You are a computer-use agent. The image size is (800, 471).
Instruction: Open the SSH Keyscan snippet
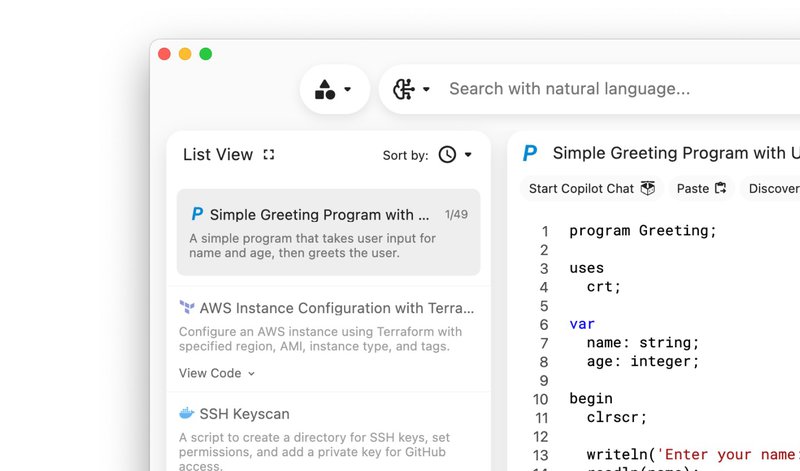(244, 414)
